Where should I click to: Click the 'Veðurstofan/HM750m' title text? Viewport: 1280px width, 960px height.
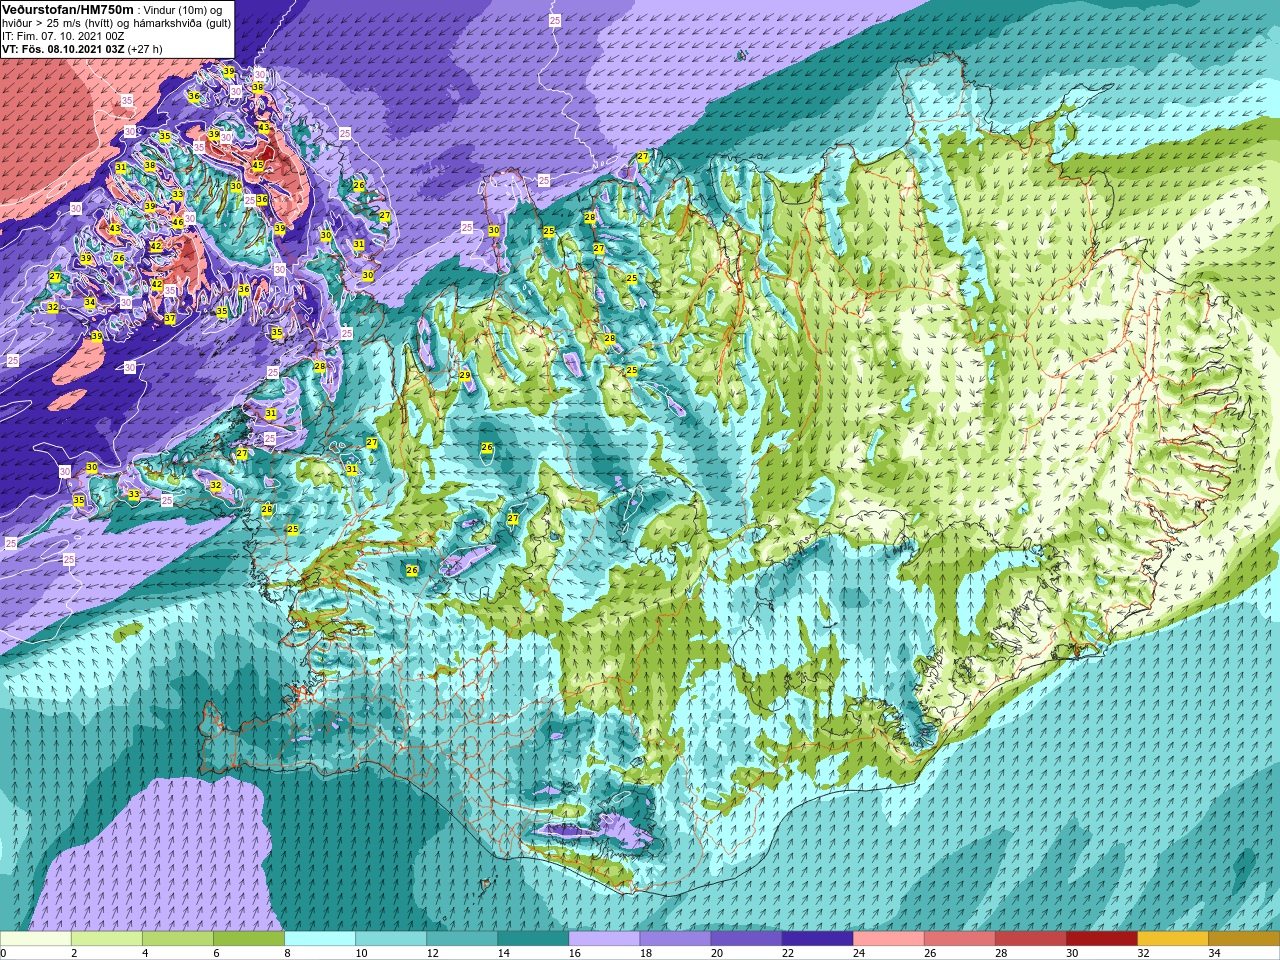67,9
